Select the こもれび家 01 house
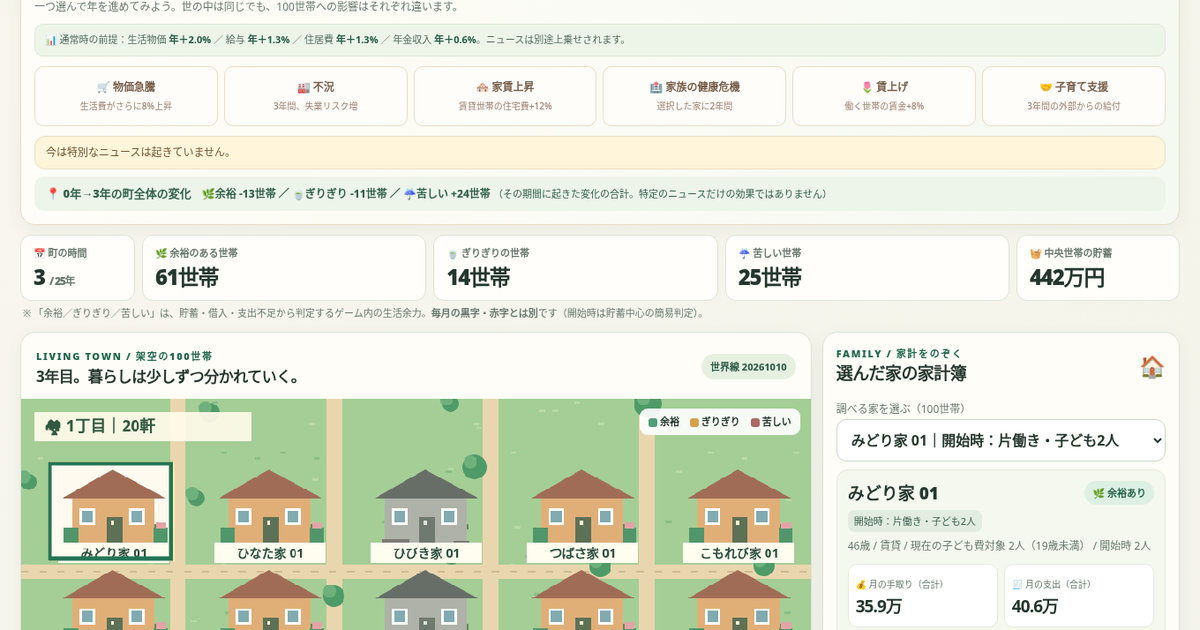The image size is (1200, 630). (x=739, y=515)
